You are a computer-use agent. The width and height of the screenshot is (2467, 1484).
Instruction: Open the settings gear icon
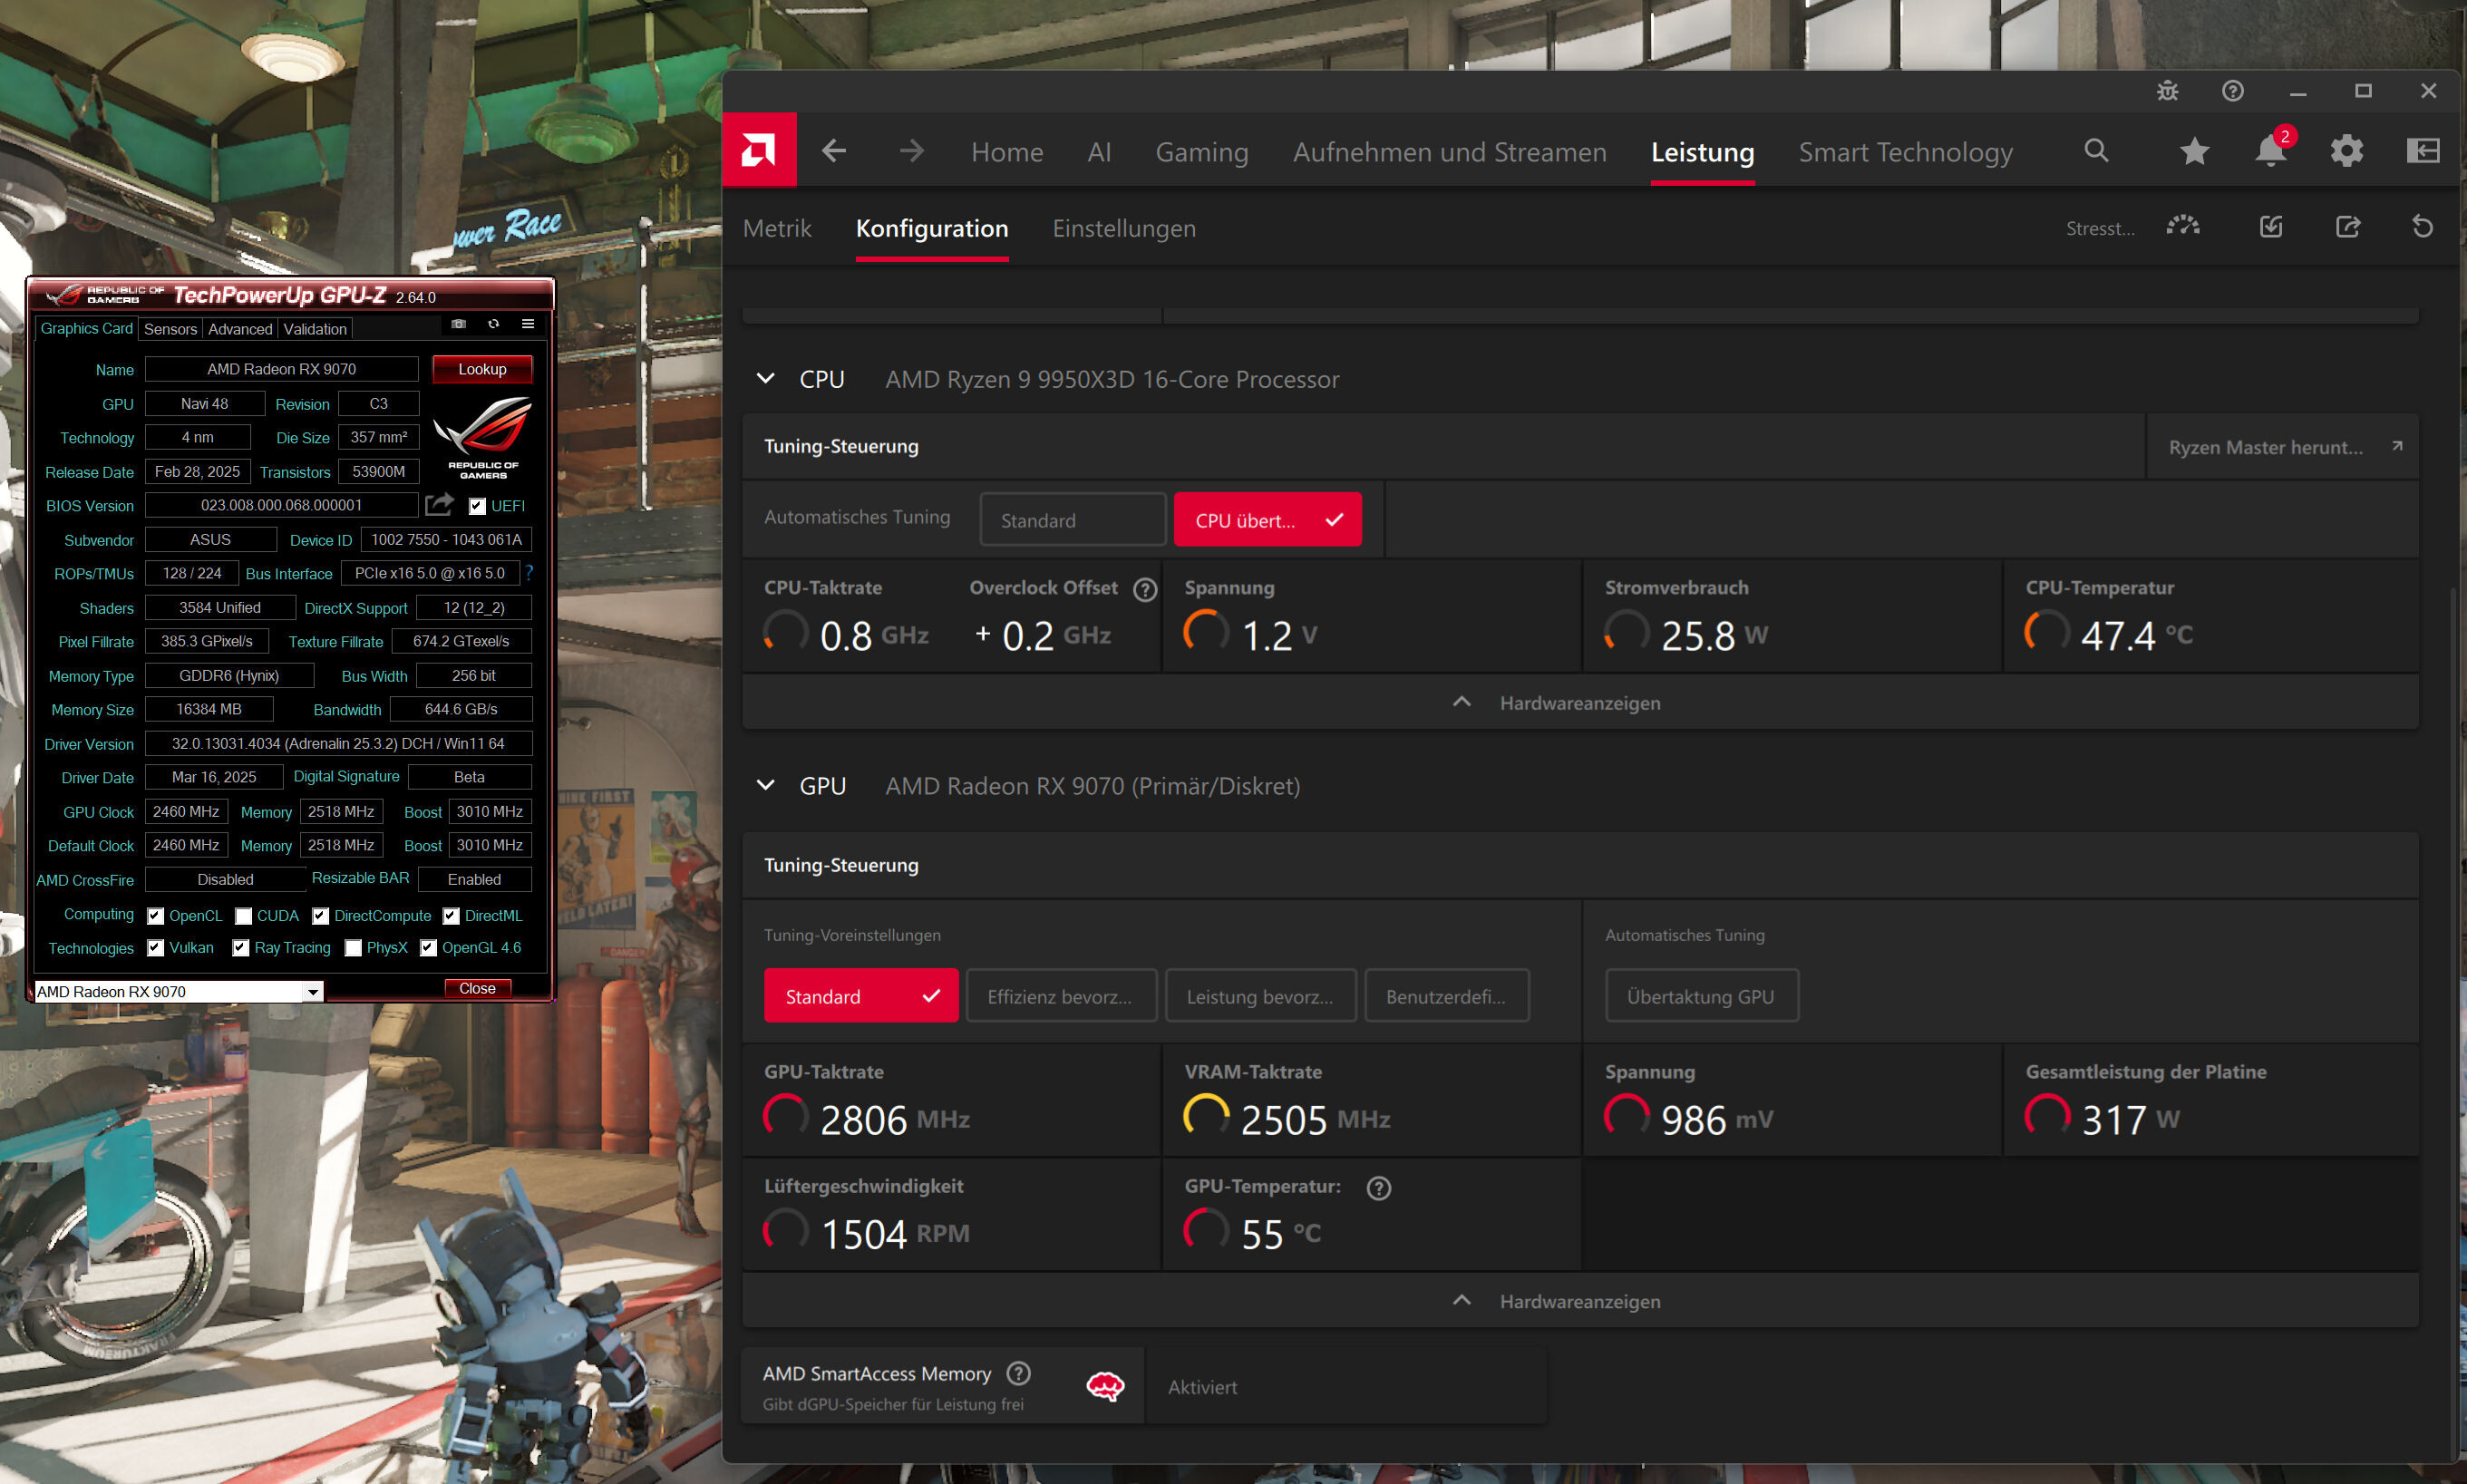(2346, 151)
